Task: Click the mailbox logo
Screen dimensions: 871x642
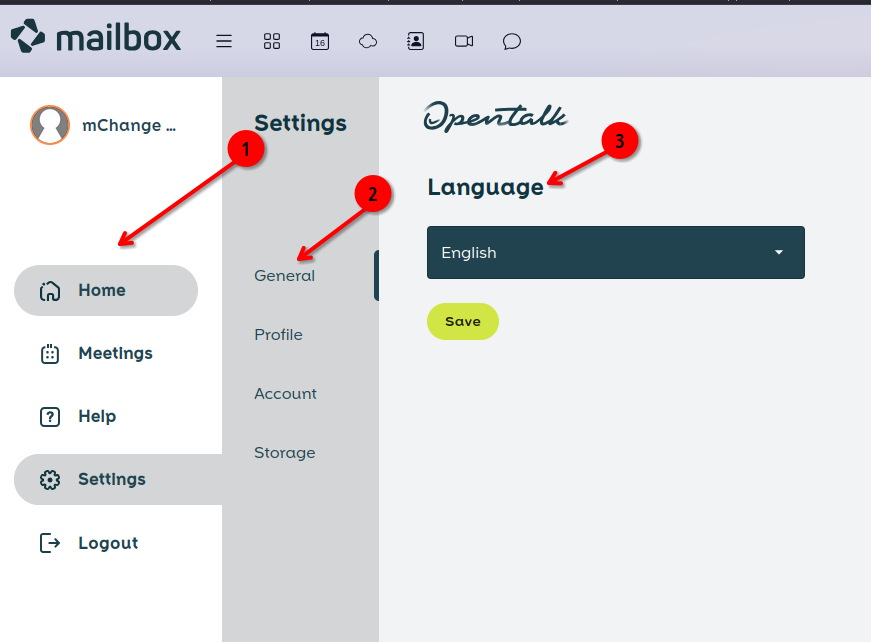Action: pos(96,38)
